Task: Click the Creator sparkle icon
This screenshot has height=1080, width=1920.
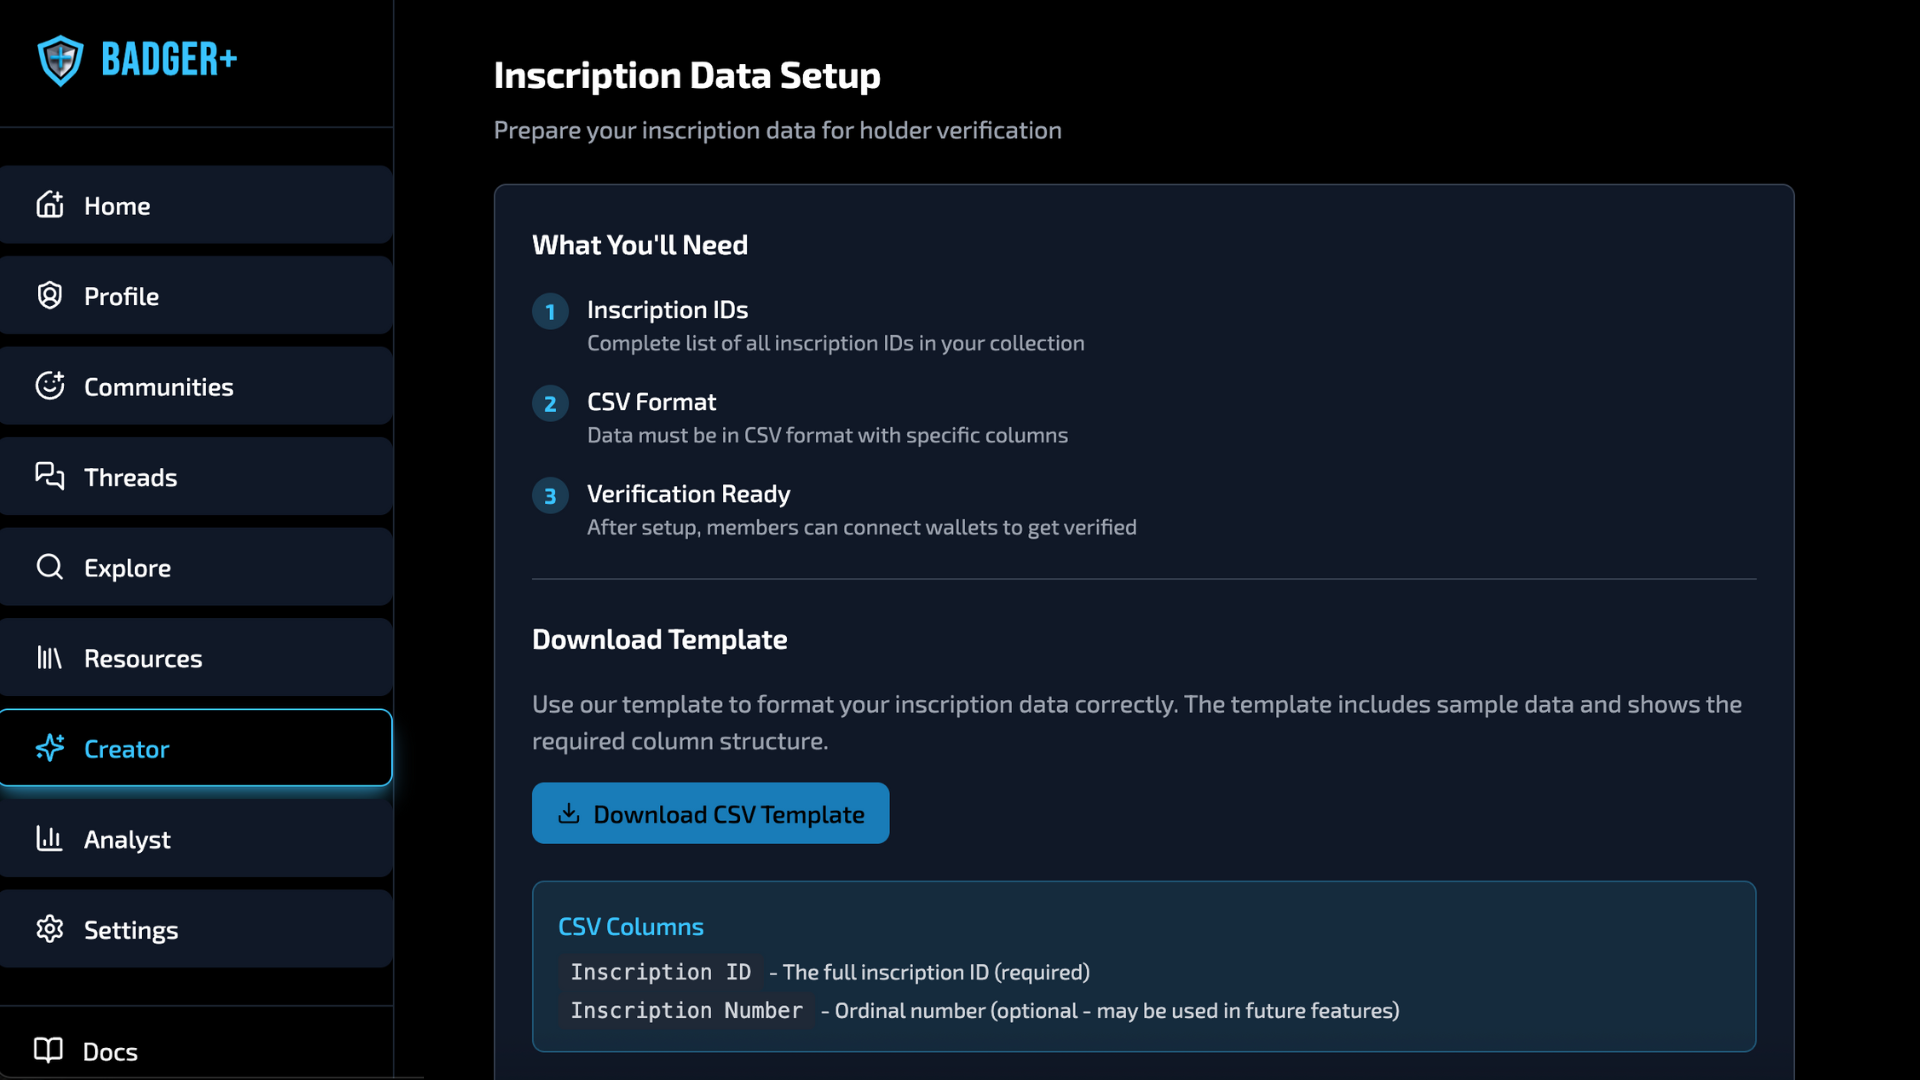Action: point(50,748)
